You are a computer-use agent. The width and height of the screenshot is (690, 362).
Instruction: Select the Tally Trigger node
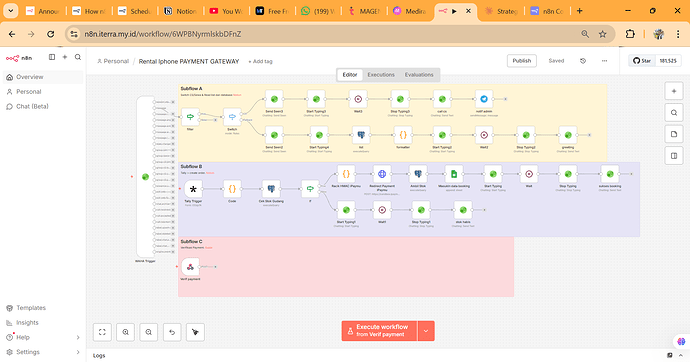coord(193,189)
